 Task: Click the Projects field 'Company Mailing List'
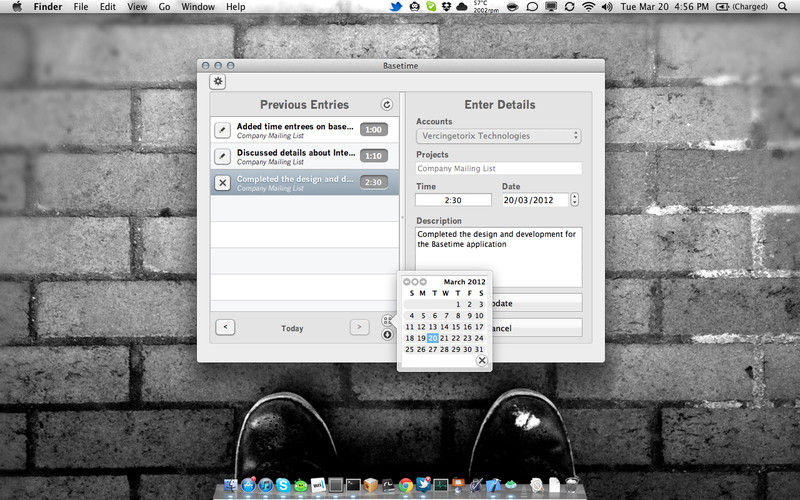pos(498,168)
